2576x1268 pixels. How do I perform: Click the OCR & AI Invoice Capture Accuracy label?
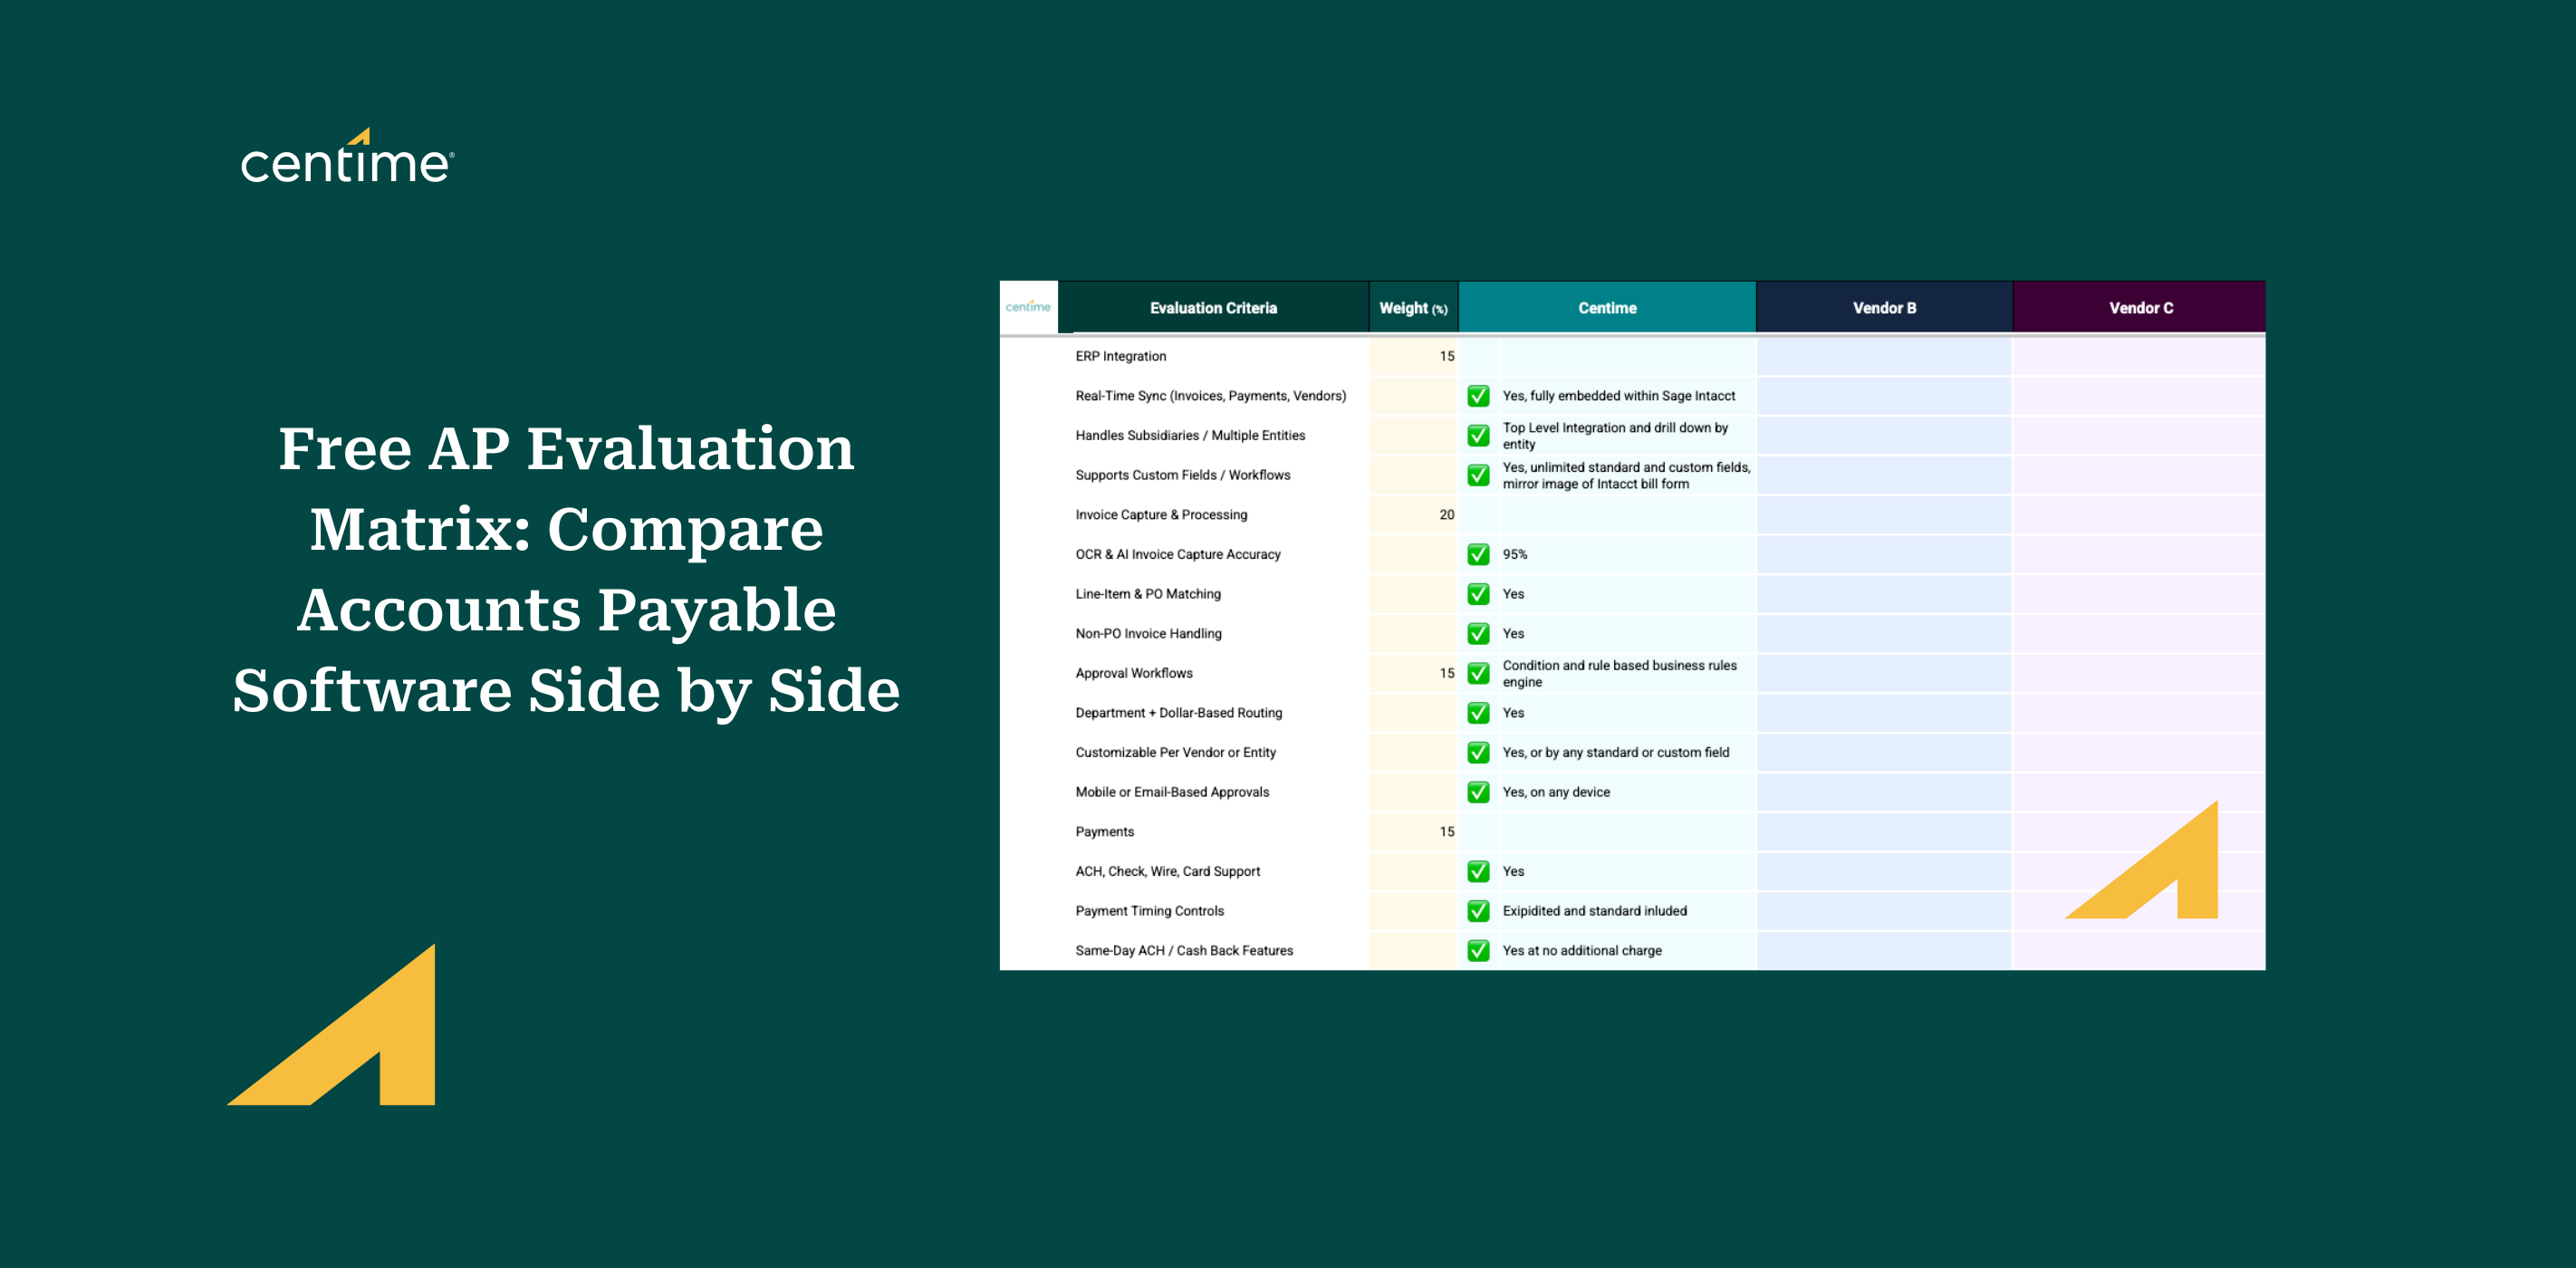point(1178,555)
